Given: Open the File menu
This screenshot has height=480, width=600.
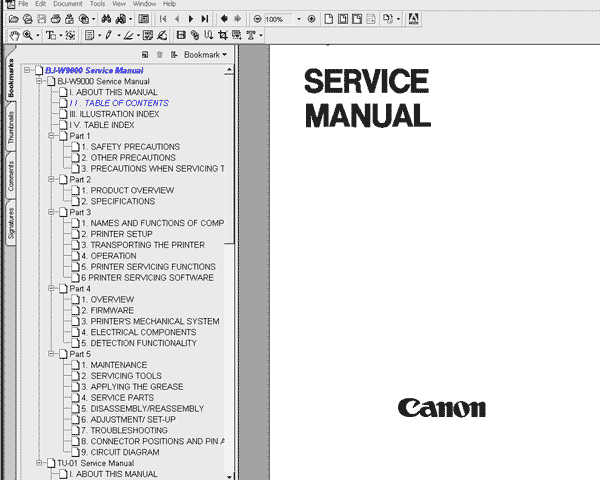Looking at the screenshot, I should 23,4.
